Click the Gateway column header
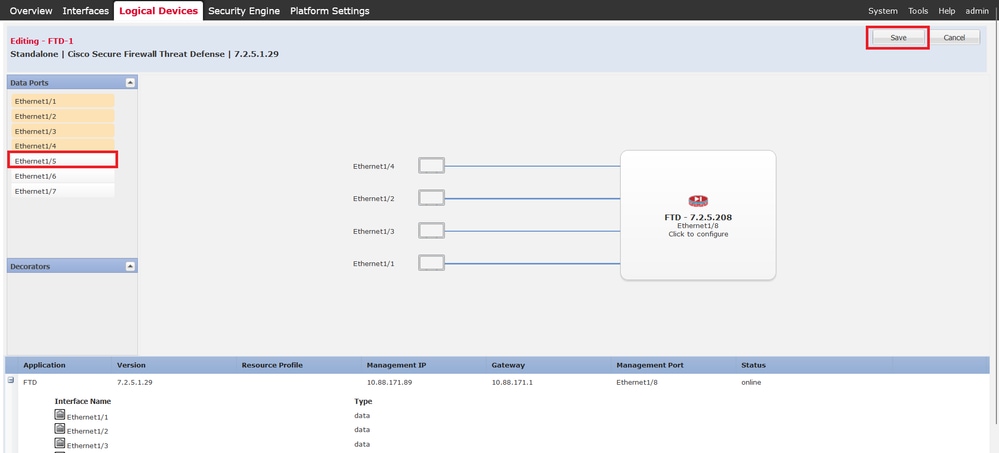Image resolution: width=999 pixels, height=453 pixels. pos(508,365)
